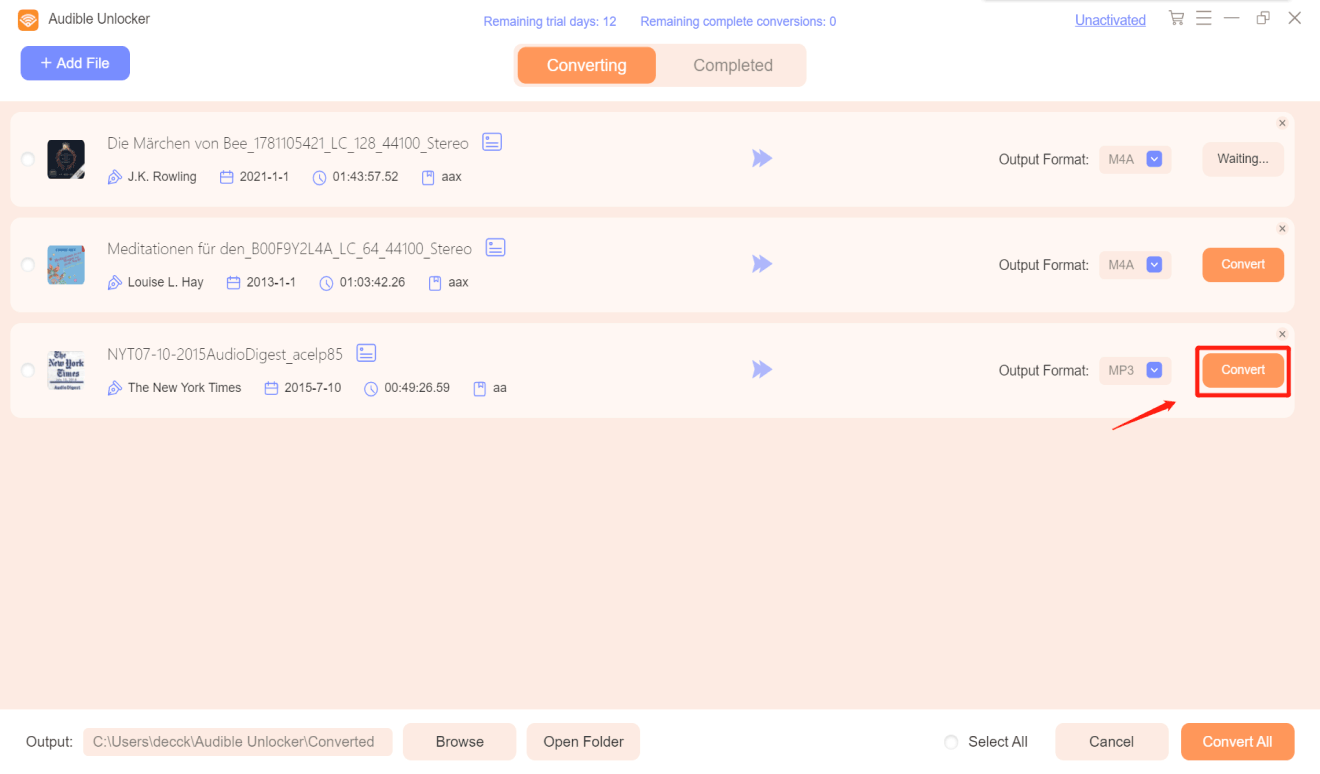Image resolution: width=1320 pixels, height=774 pixels.
Task: Remove Meditationen für den with its X
Action: pos(1282,229)
